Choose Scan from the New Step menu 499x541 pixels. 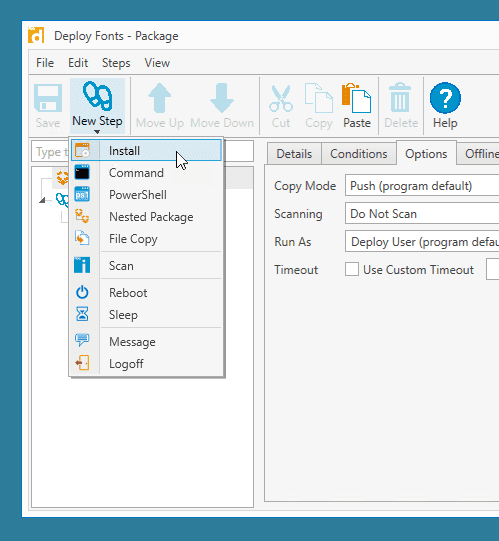click(146, 266)
